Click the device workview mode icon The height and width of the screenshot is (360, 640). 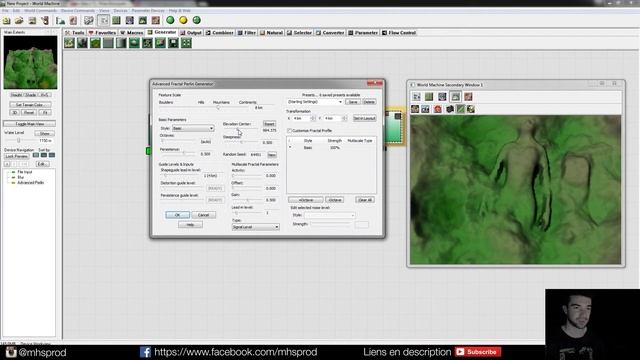104,20
